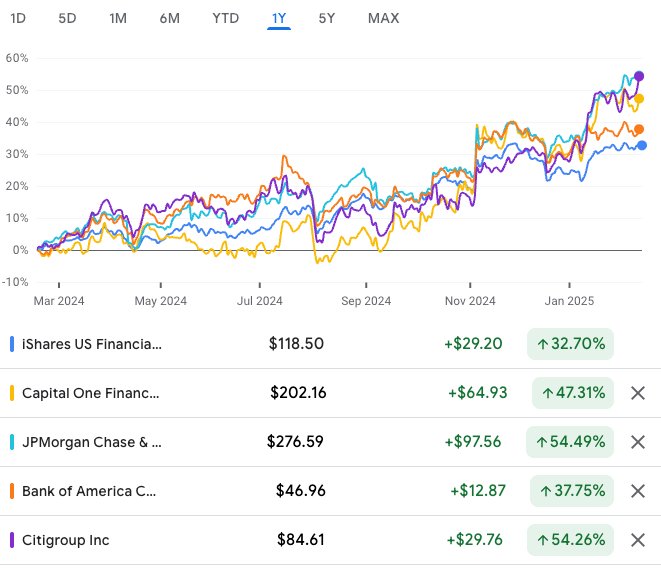The image size is (661, 573).
Task: Click the +$29.20 iShares gain
Action: tap(473, 344)
